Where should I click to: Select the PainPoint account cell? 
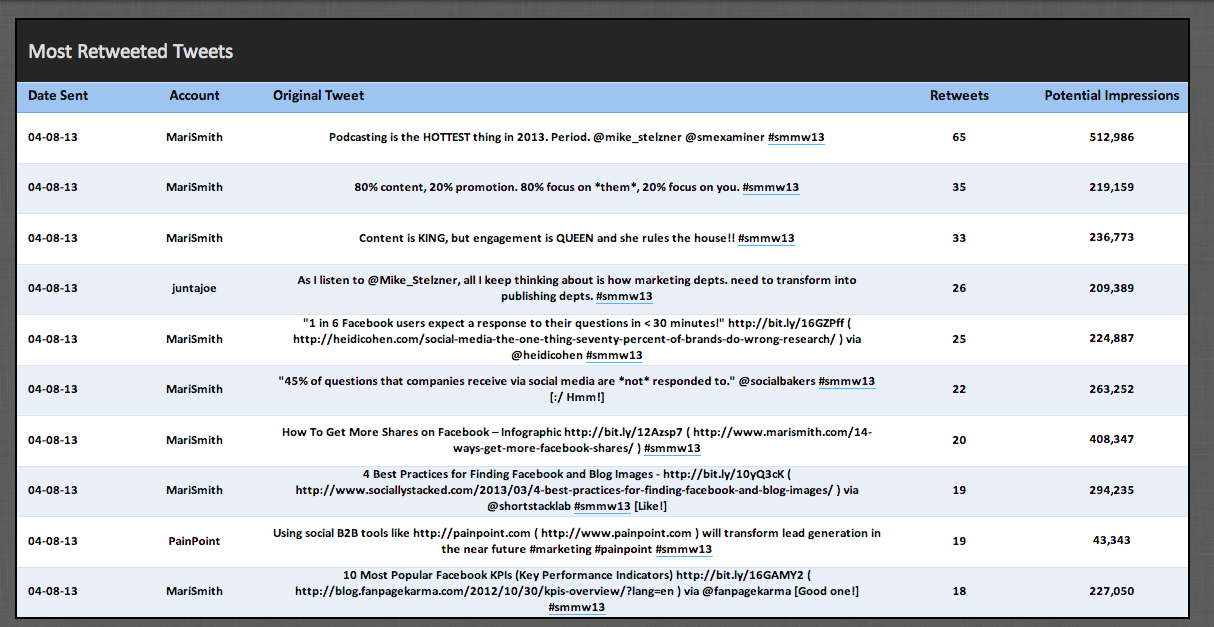(x=194, y=541)
